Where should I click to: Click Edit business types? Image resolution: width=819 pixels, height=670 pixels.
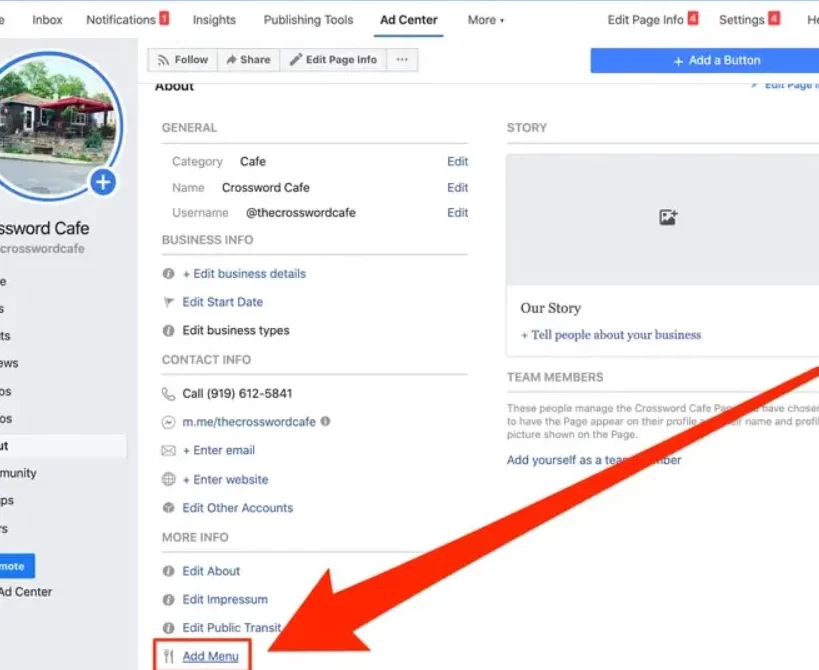coord(236,330)
